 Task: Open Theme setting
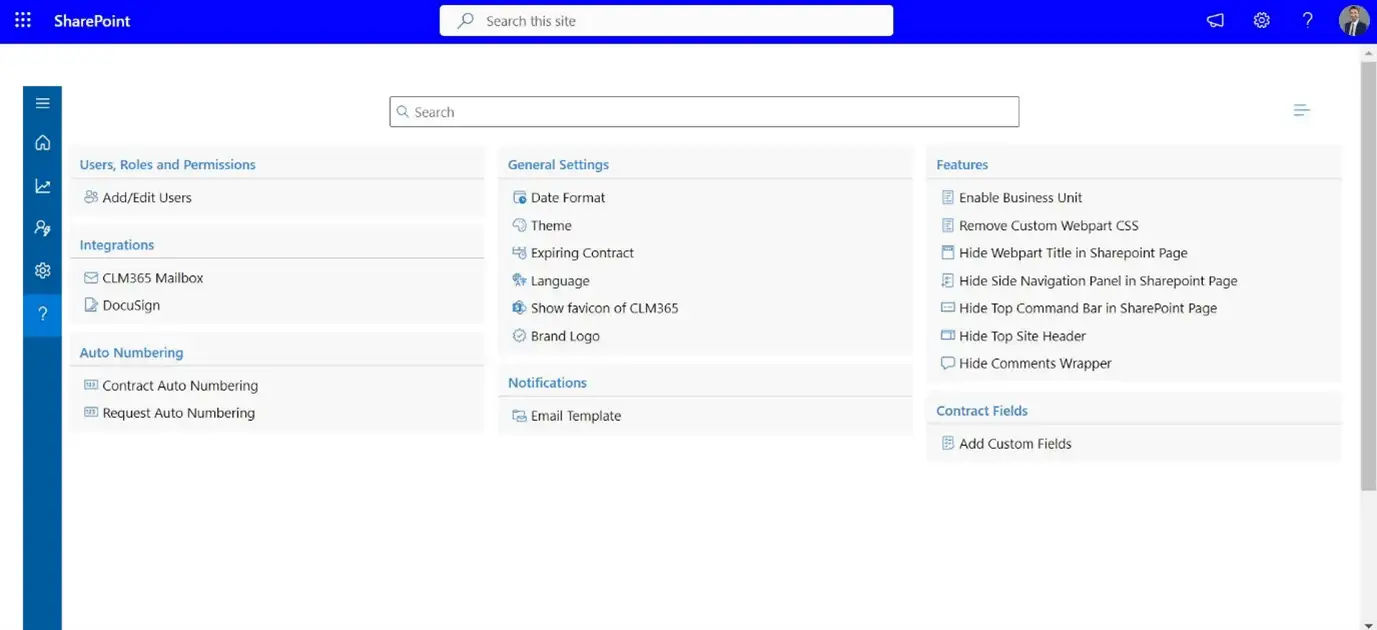pyautogui.click(x=551, y=226)
